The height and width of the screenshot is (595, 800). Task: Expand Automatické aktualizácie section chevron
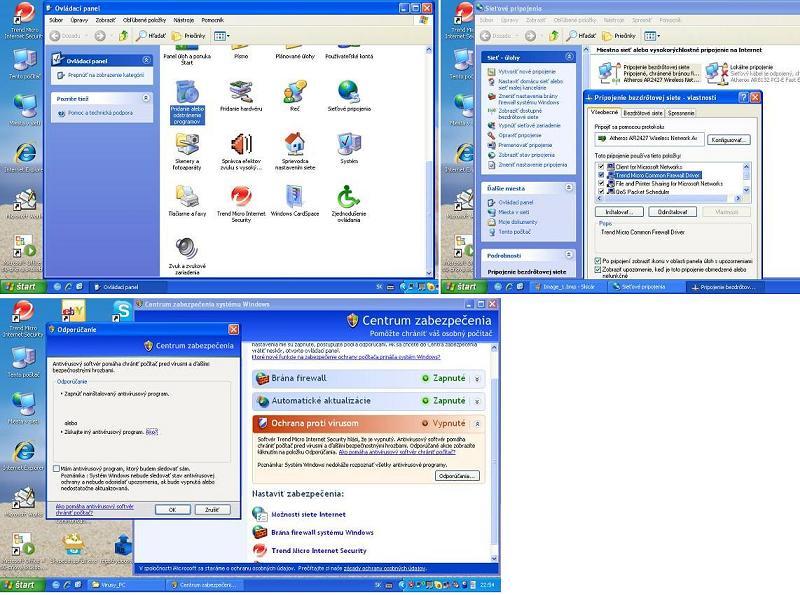(x=477, y=401)
